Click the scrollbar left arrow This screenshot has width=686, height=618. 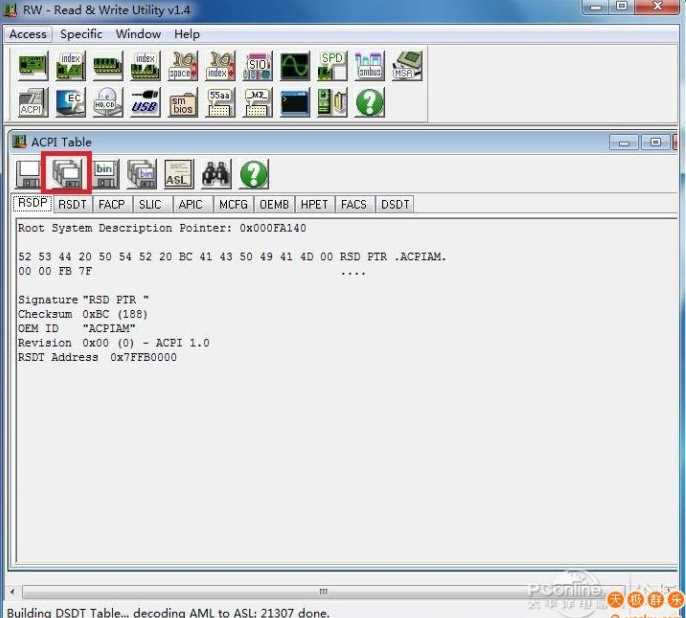coord(13,591)
